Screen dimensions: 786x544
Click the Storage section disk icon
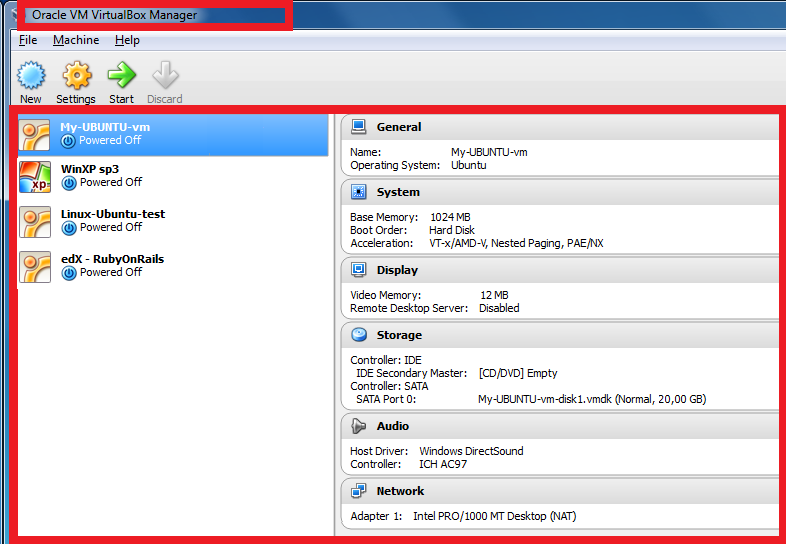[x=358, y=334]
